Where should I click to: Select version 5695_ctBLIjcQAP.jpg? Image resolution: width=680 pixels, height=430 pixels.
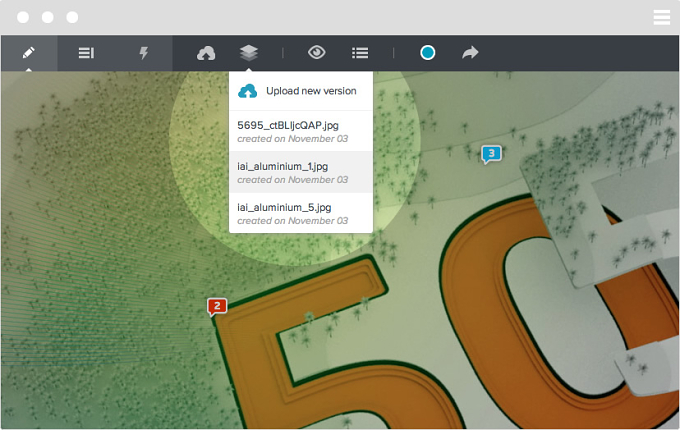(x=301, y=131)
